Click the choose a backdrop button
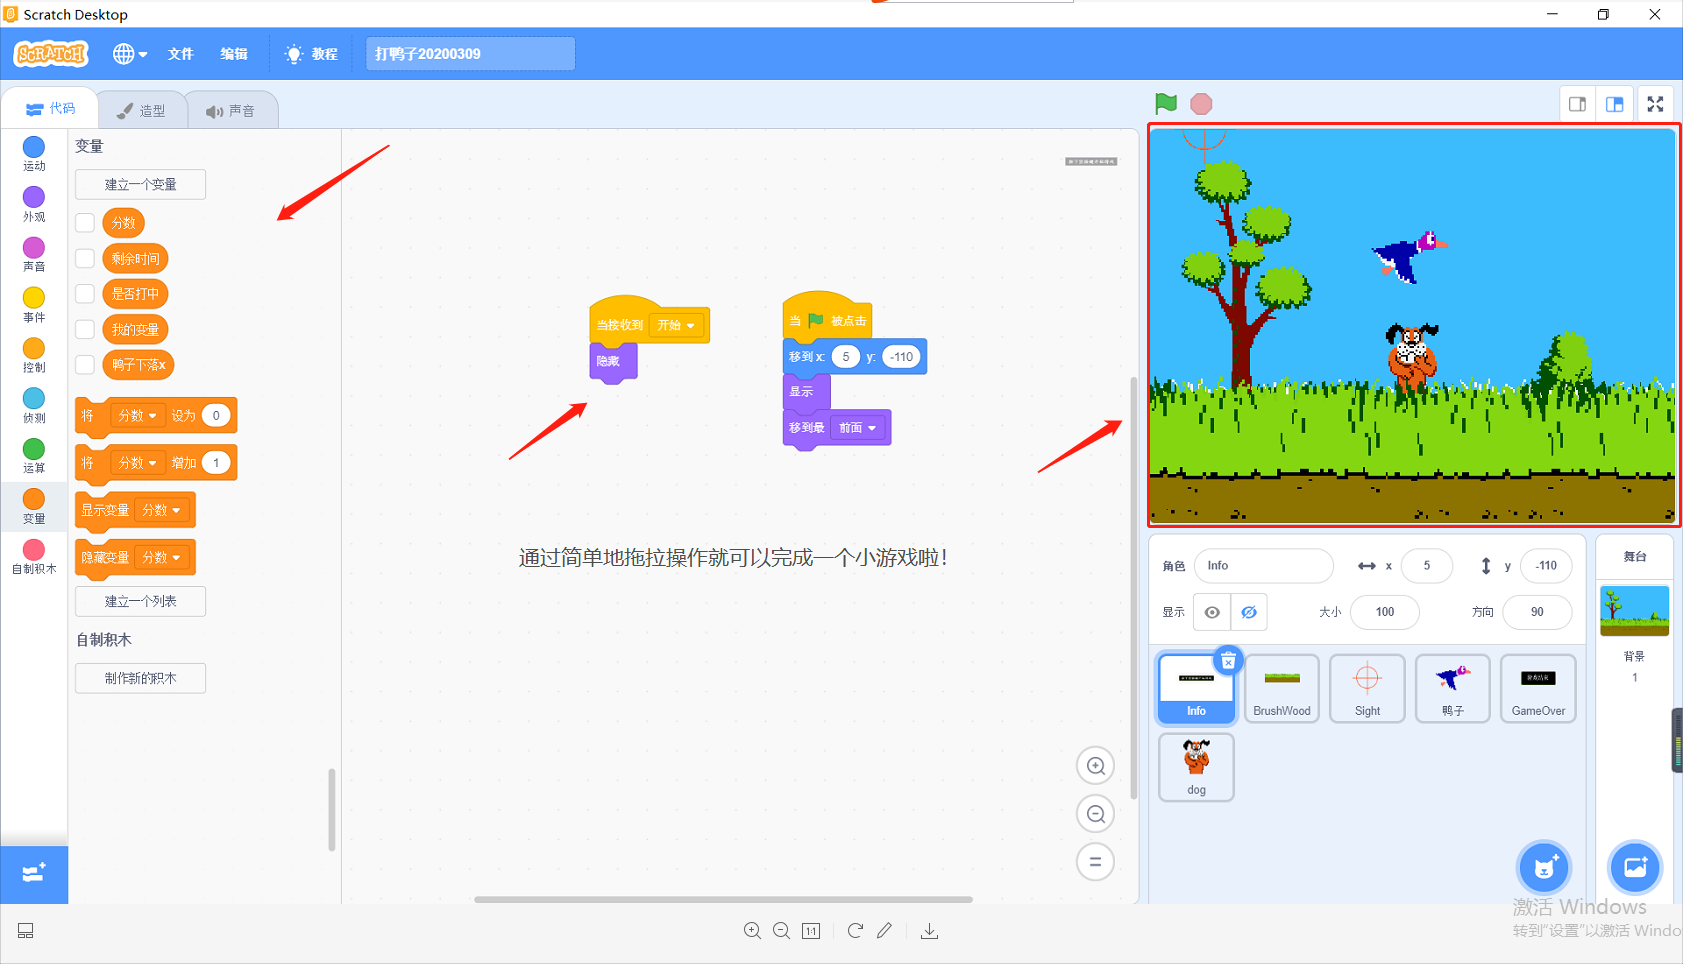 coord(1635,867)
